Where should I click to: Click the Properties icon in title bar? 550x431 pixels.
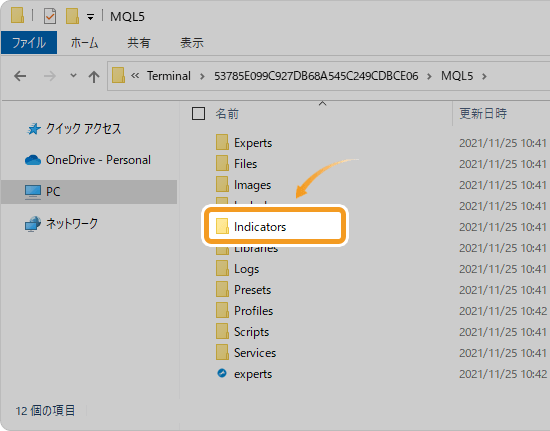50,16
